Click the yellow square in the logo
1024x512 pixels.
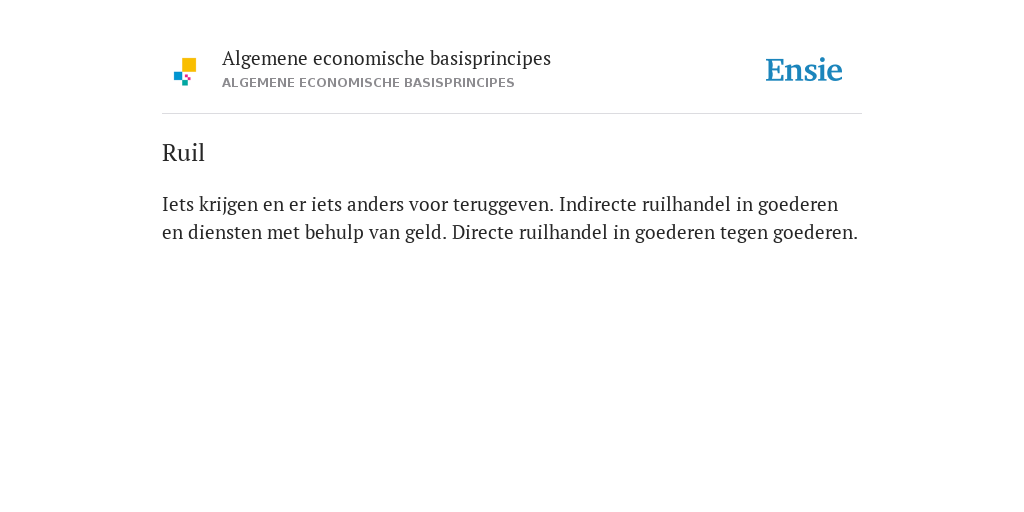coord(189,65)
